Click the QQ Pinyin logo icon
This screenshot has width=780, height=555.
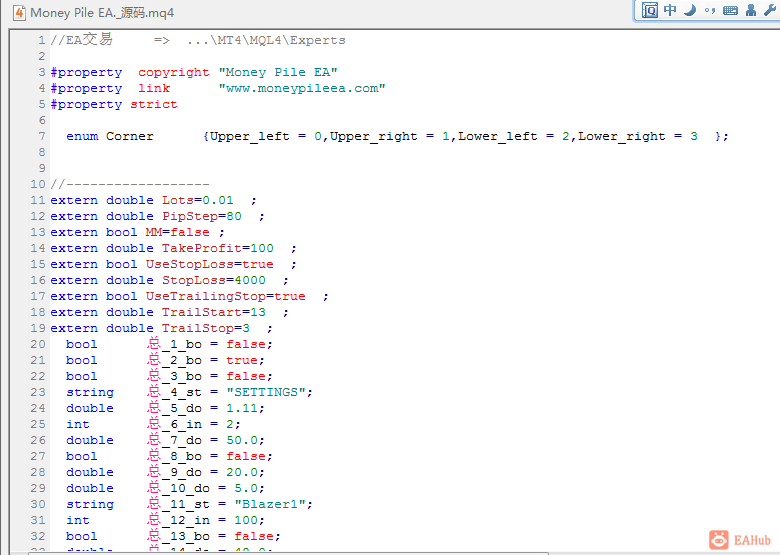click(650, 10)
